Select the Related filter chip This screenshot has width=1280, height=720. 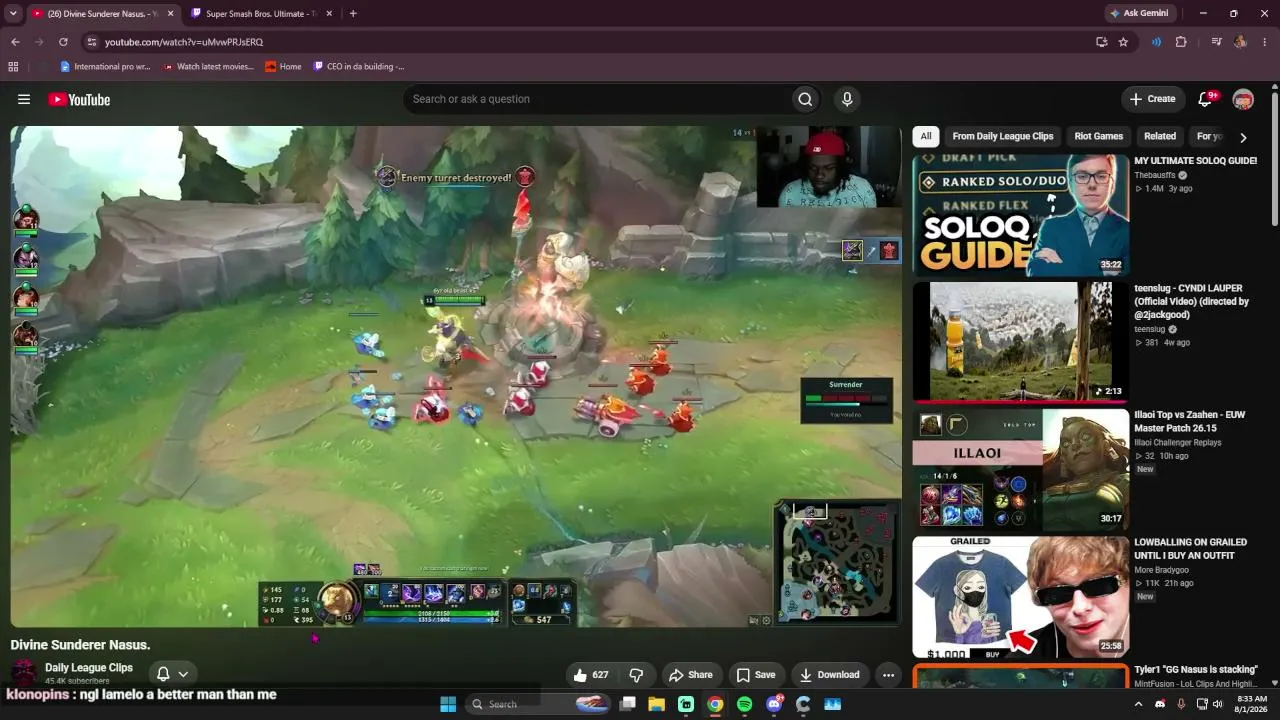1160,136
